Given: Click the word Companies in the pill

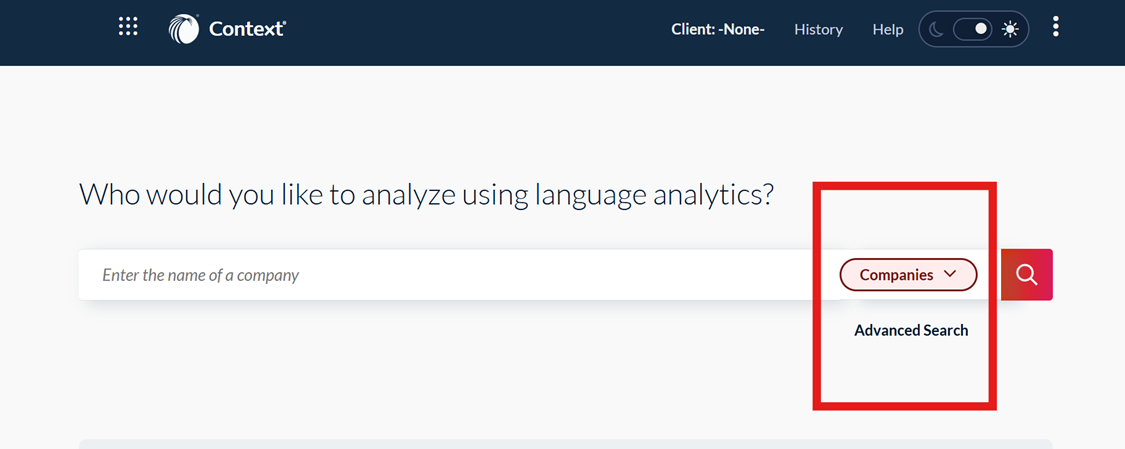Looking at the screenshot, I should click(x=896, y=275).
